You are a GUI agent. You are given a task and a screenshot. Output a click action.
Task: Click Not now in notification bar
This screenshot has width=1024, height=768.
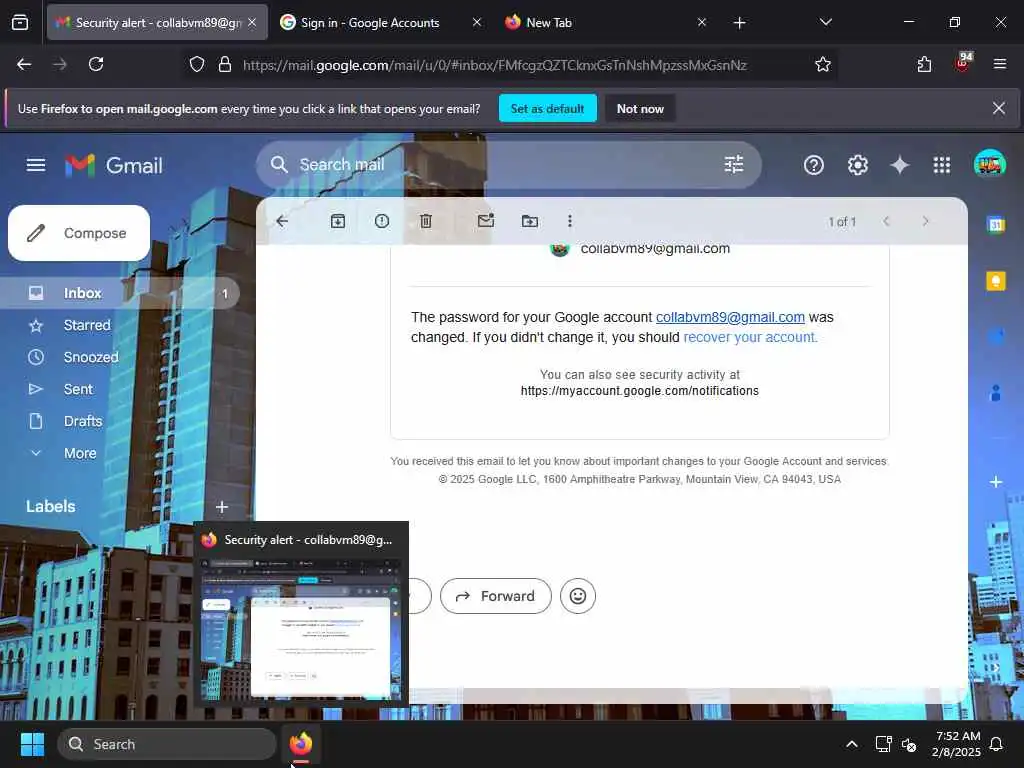point(640,108)
